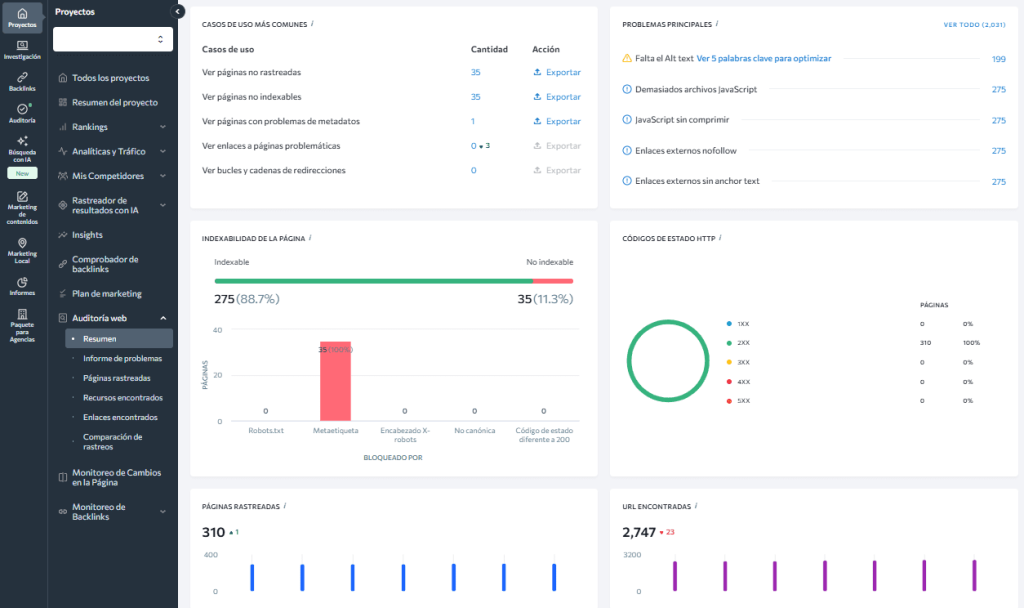Open the Marketing Local icon
This screenshot has width=1024, height=608.
[20, 250]
